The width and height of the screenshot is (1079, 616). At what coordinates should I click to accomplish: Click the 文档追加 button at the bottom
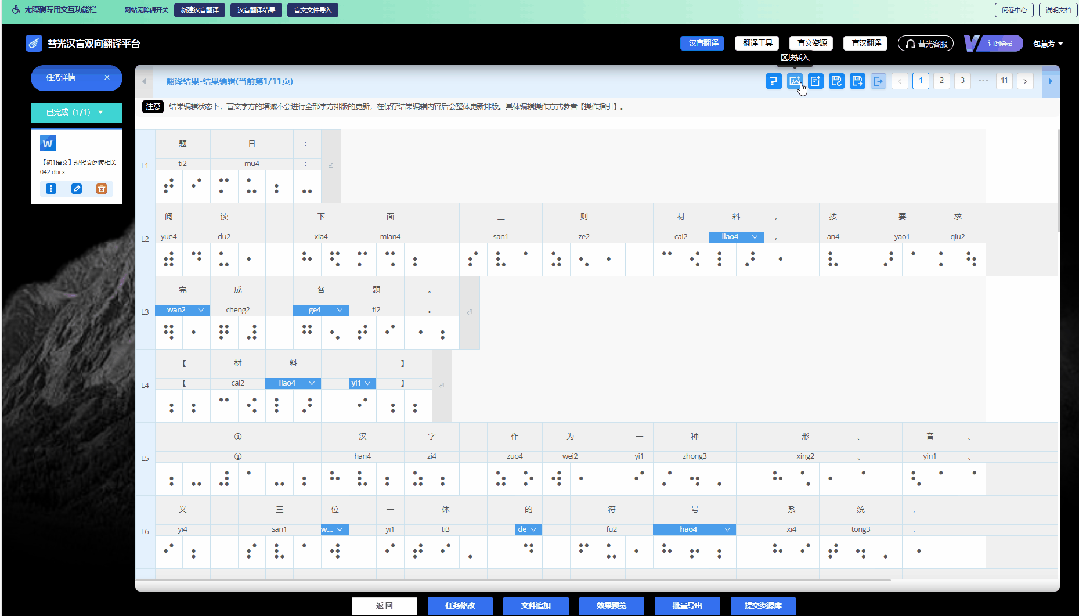[535, 606]
